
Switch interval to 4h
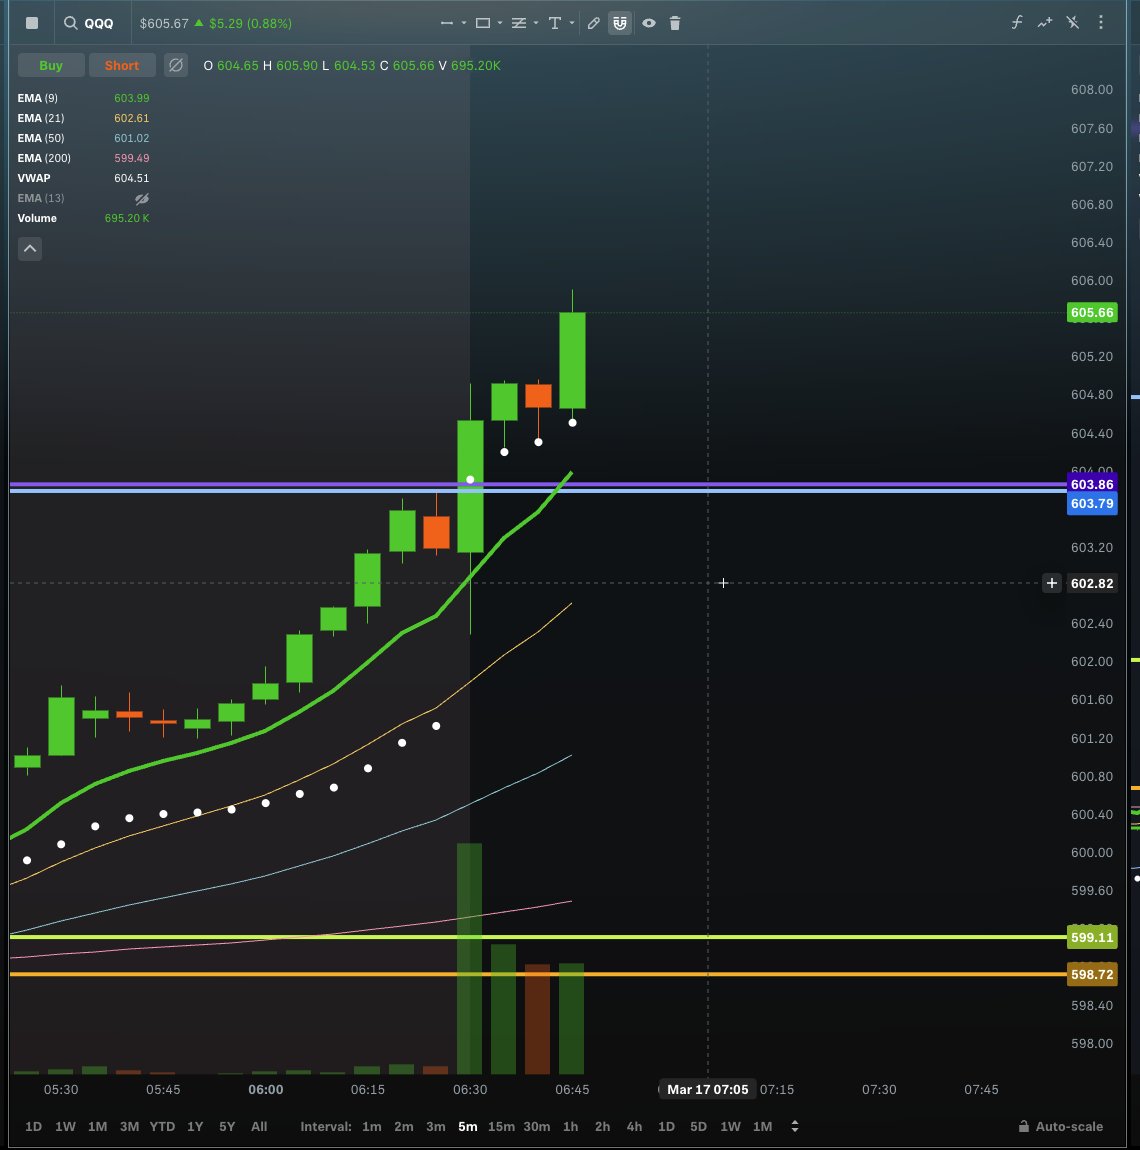pos(634,1127)
